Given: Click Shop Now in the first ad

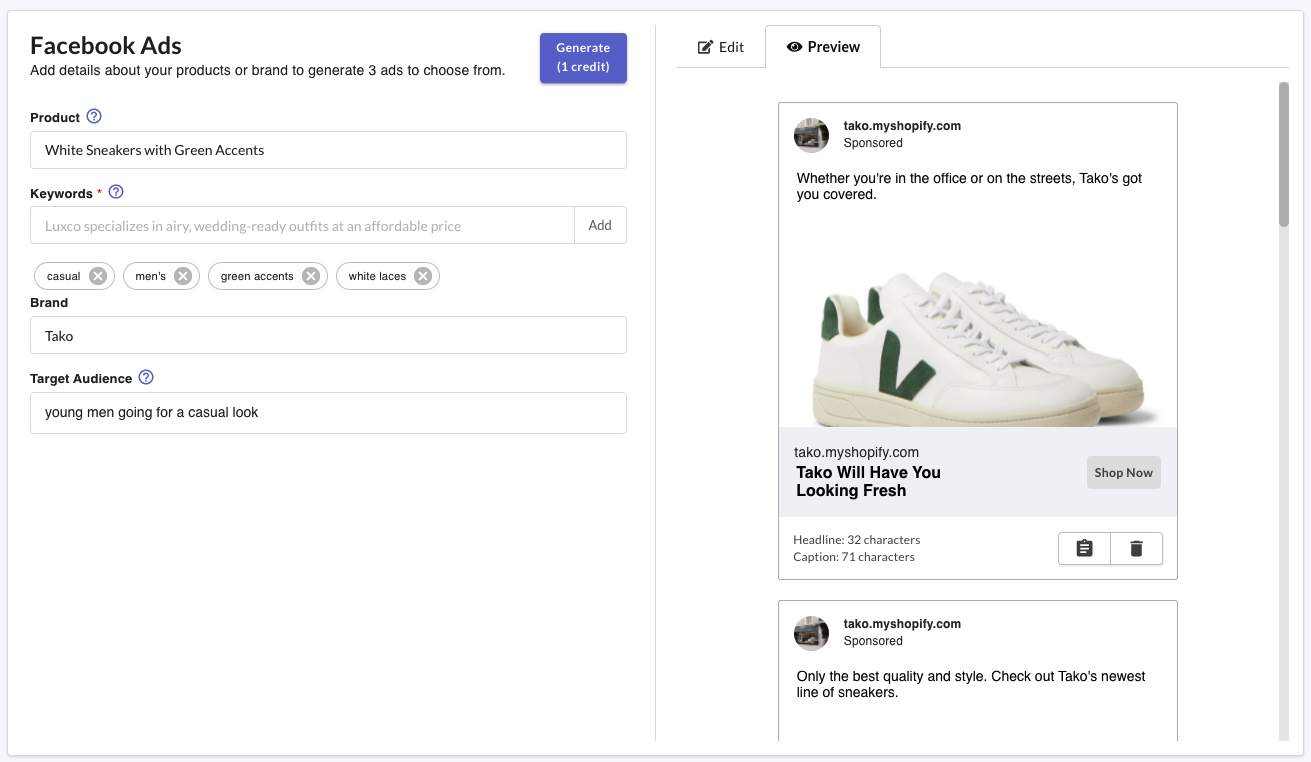Looking at the screenshot, I should [1123, 473].
